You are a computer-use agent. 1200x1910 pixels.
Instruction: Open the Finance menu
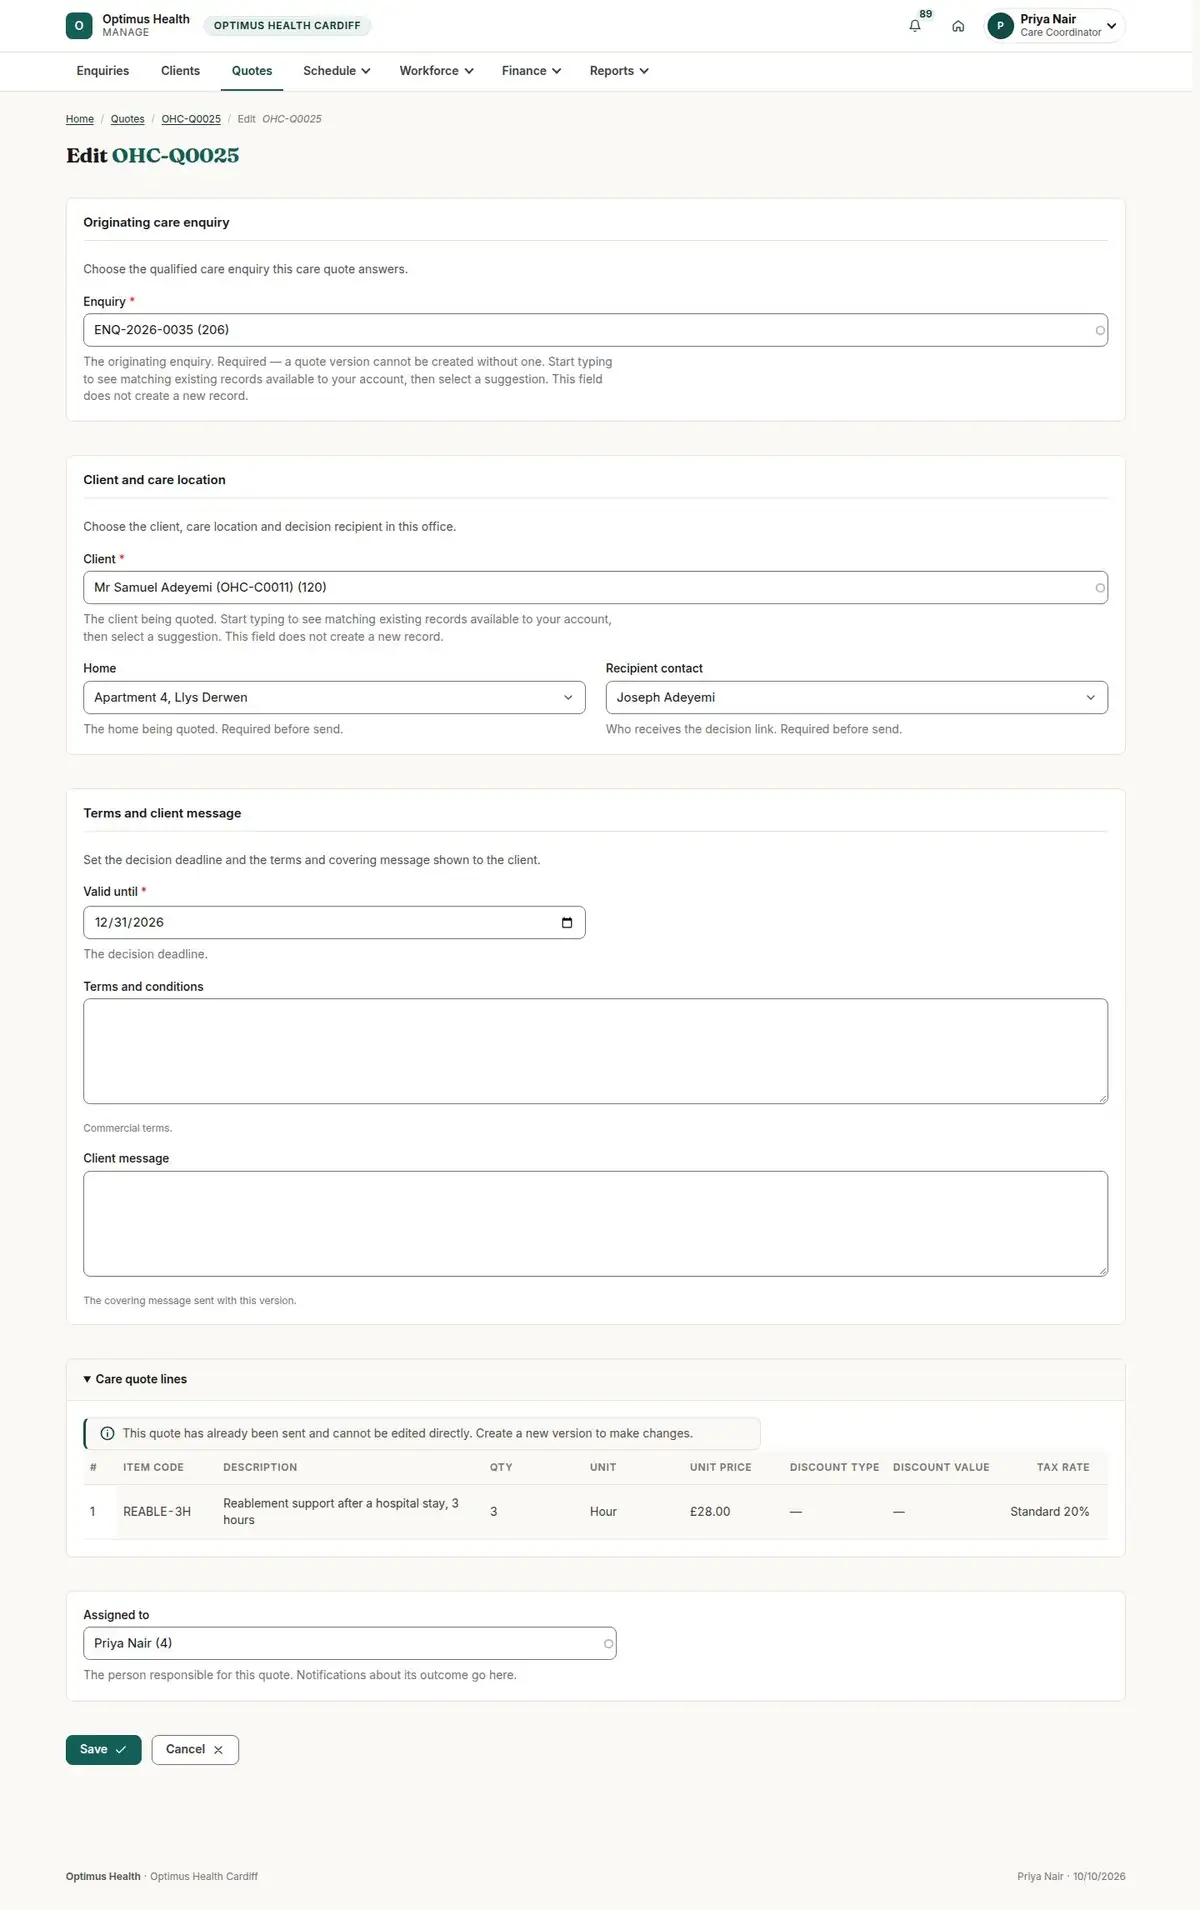531,71
